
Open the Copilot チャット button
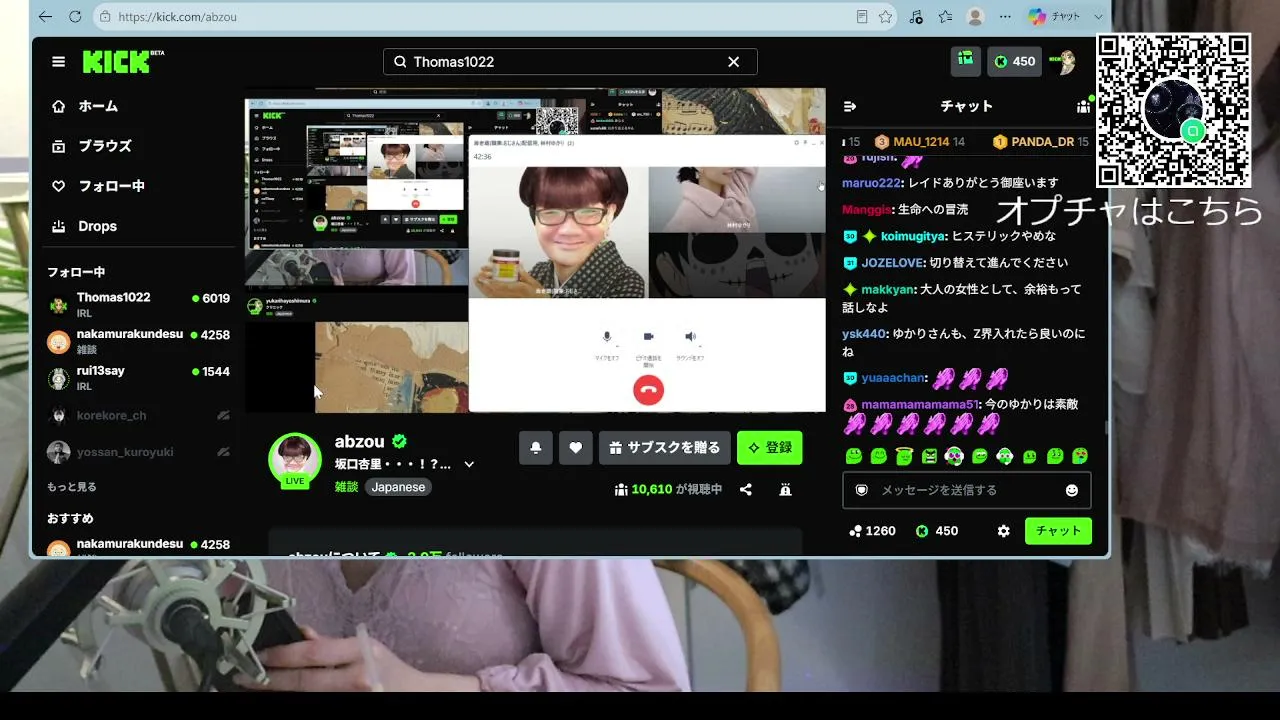1056,17
